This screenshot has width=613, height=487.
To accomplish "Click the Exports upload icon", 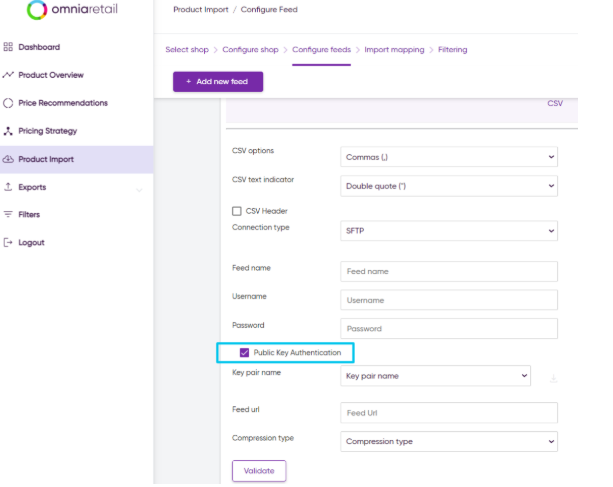I will point(8,187).
